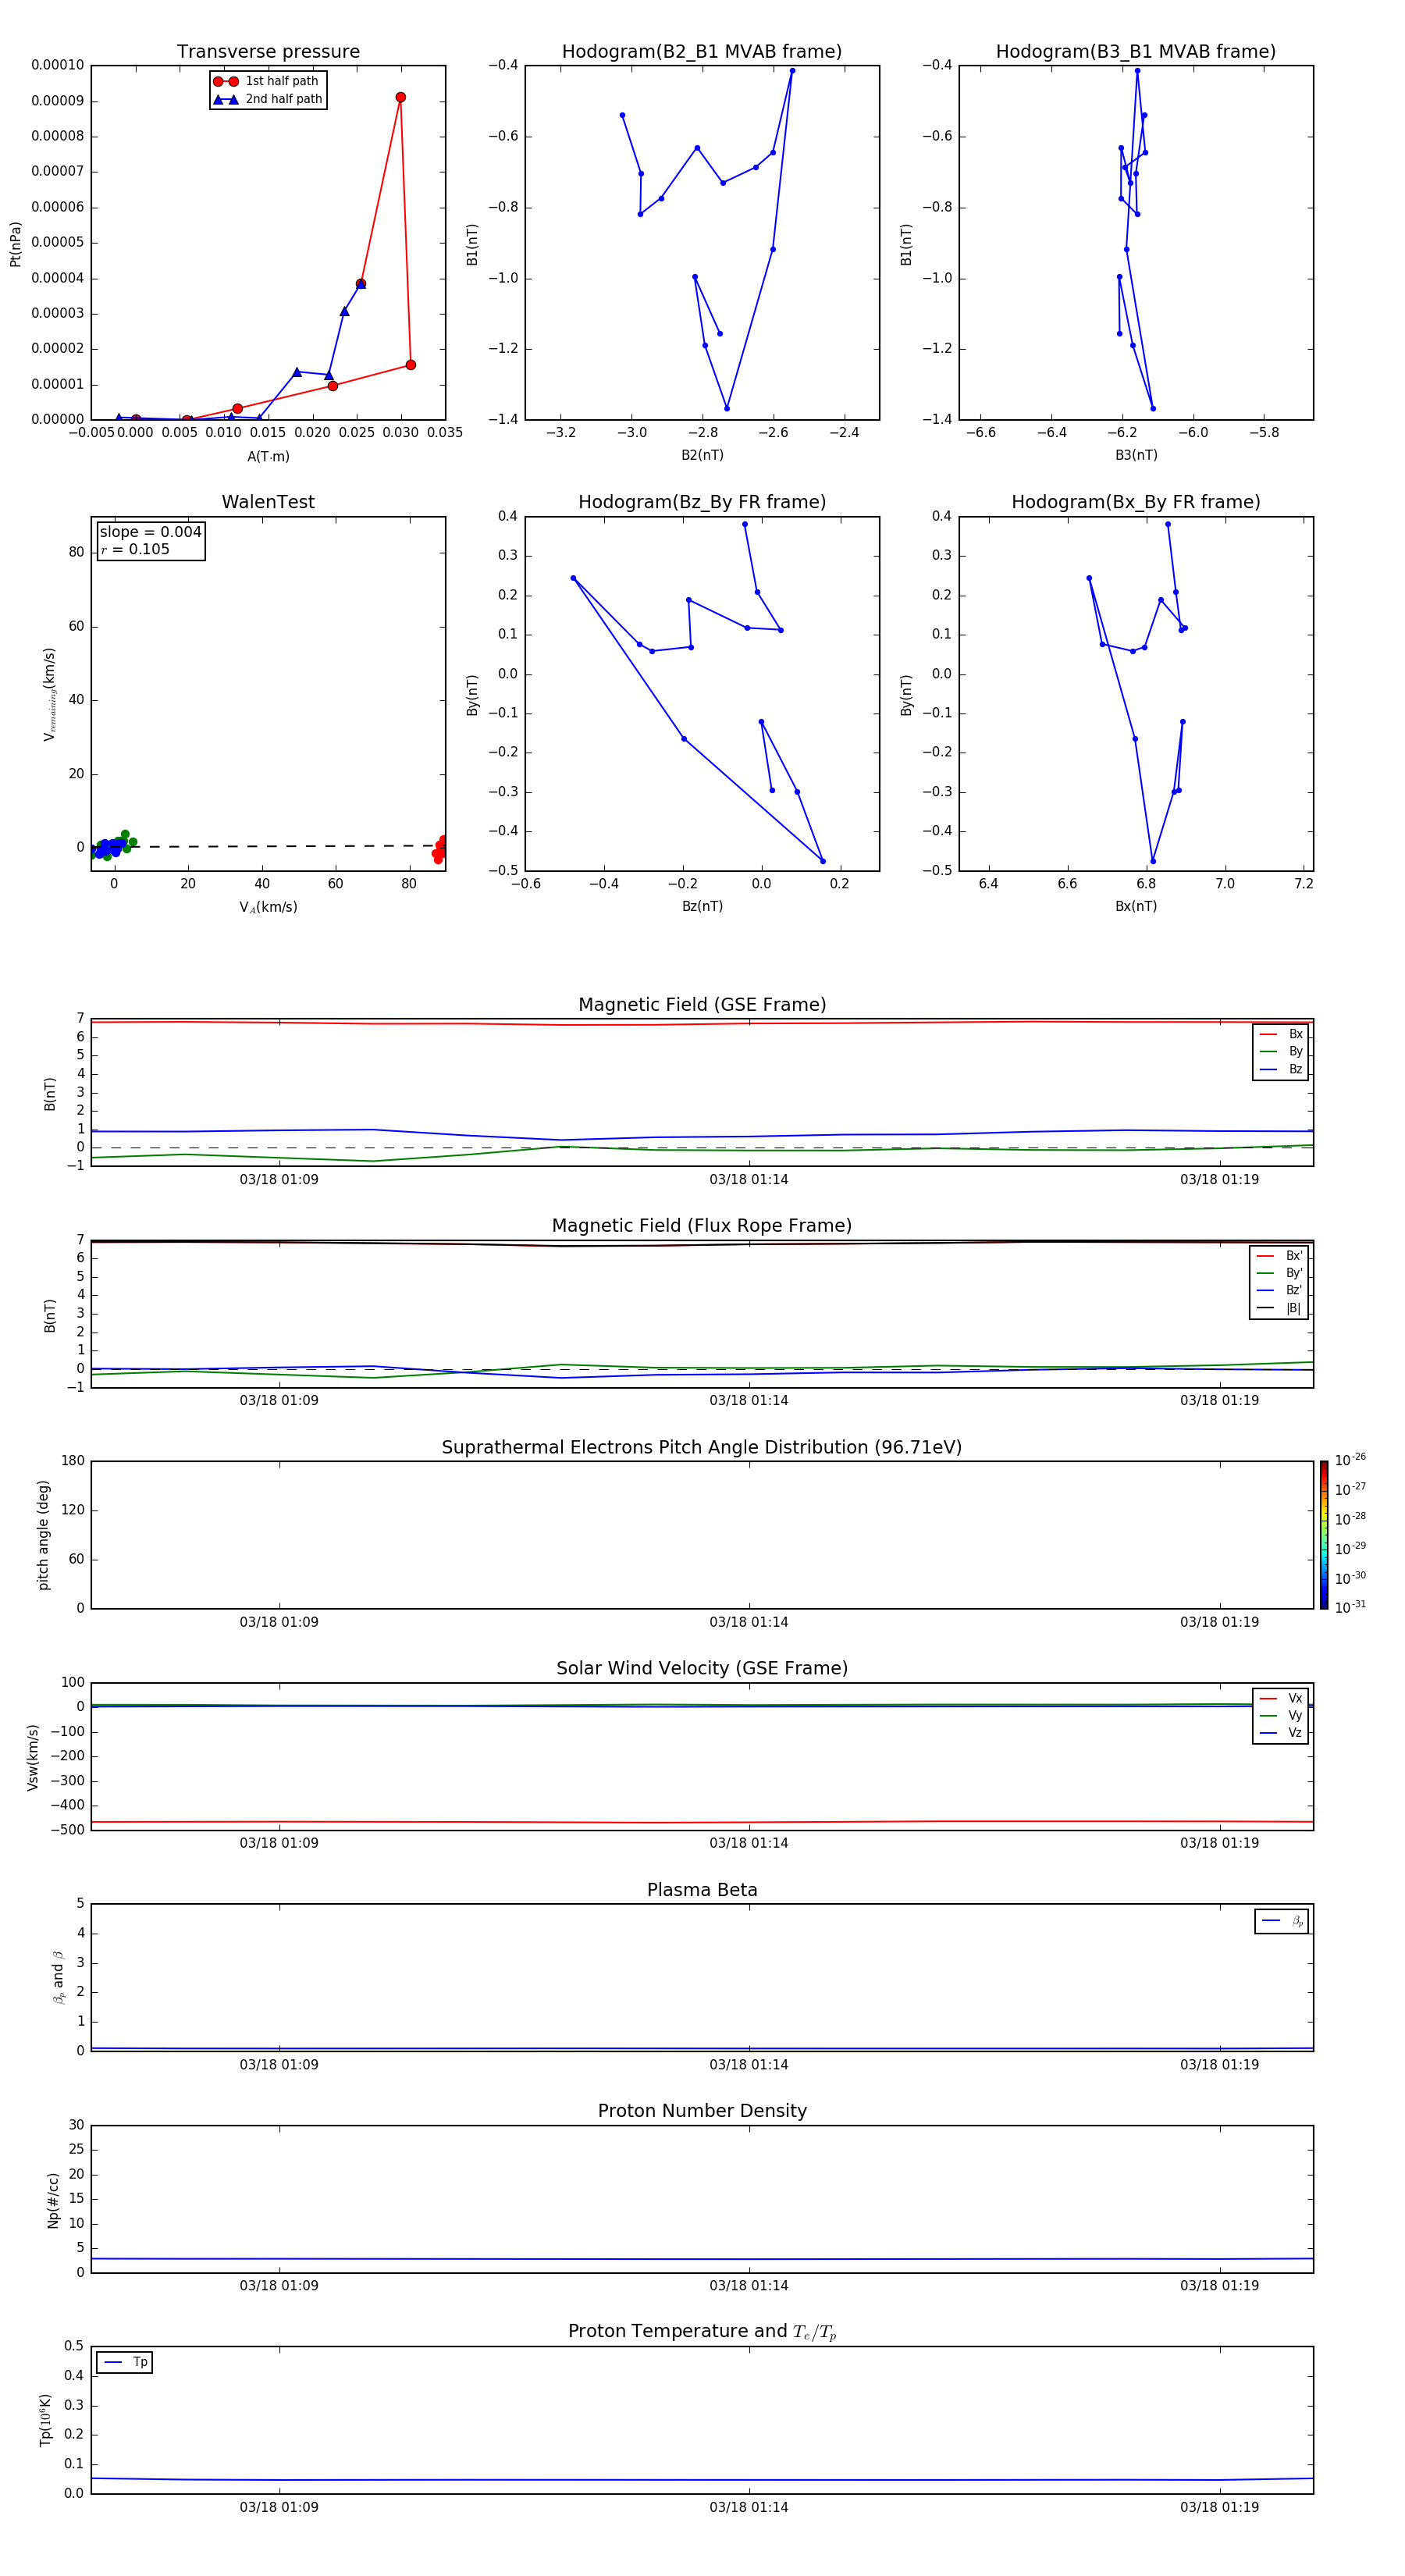Click the "r = 0.105" annotation
Screen dimensions: 1405x2576
135,549
